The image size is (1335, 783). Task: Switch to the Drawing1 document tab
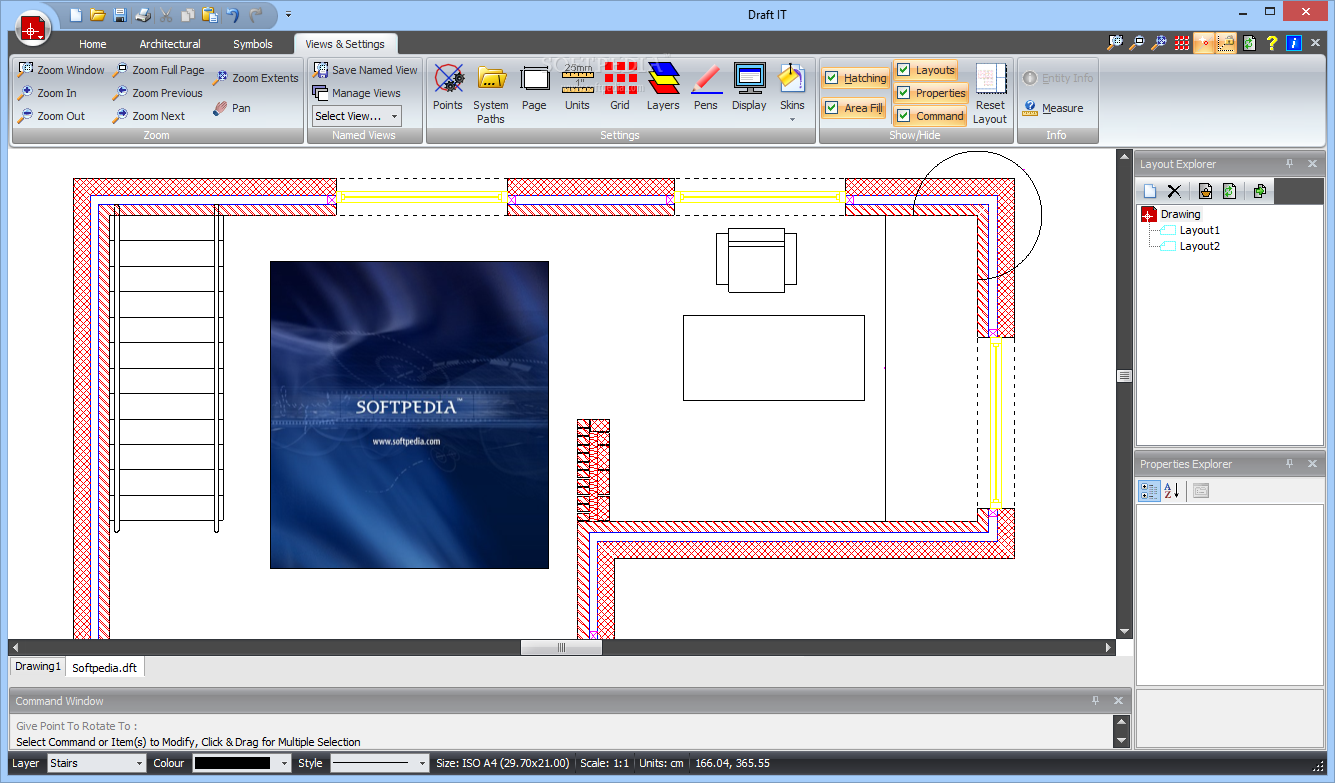tap(37, 666)
